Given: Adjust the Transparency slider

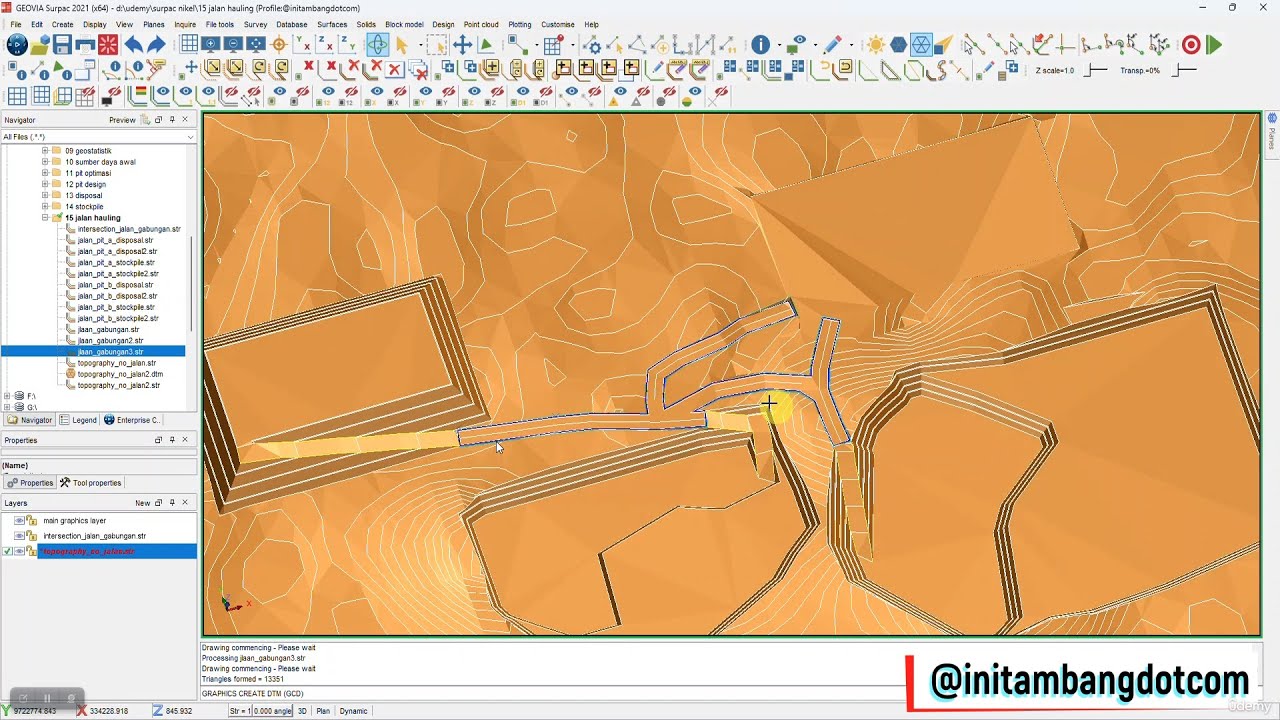Looking at the screenshot, I should [1184, 70].
